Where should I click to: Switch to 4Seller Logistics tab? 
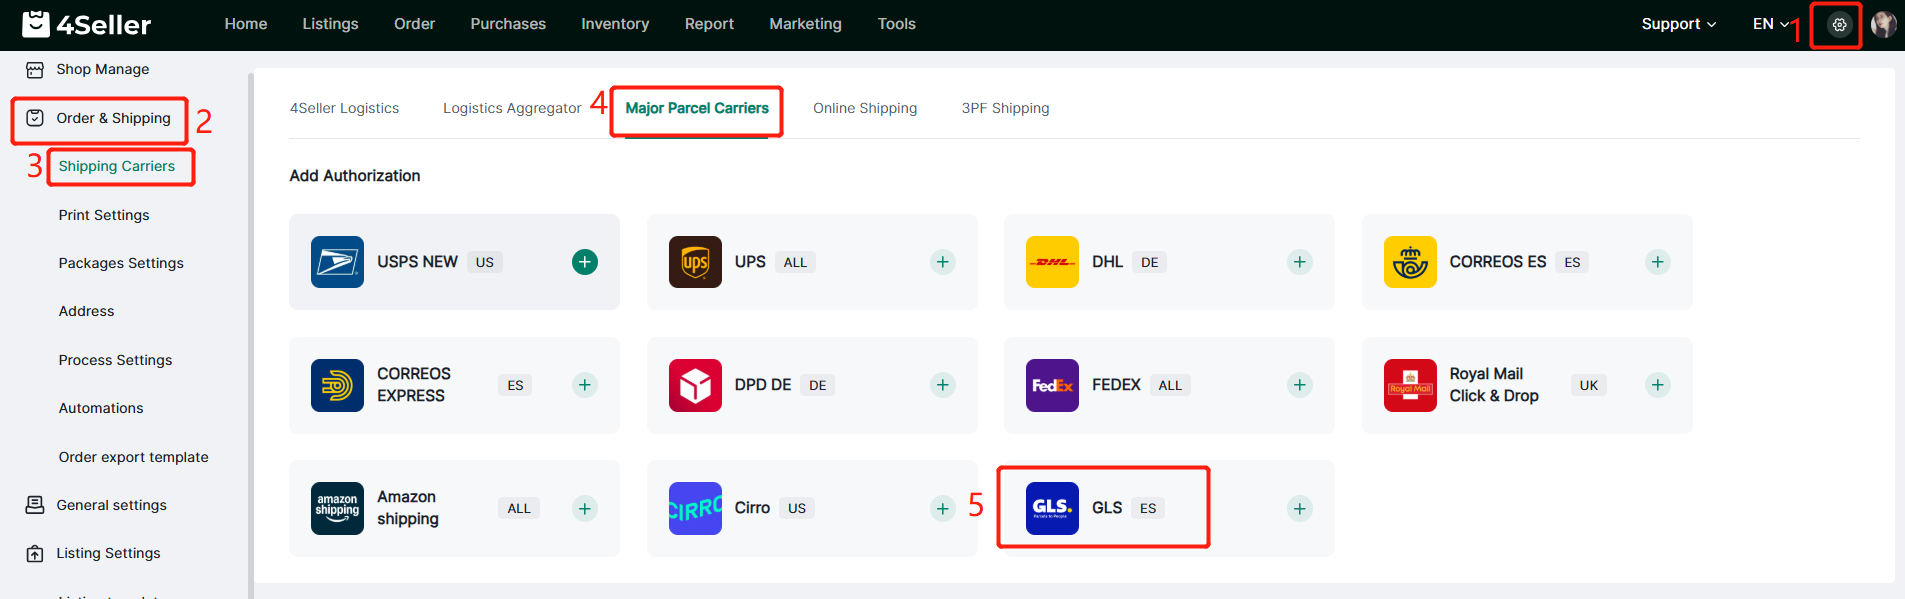(344, 108)
